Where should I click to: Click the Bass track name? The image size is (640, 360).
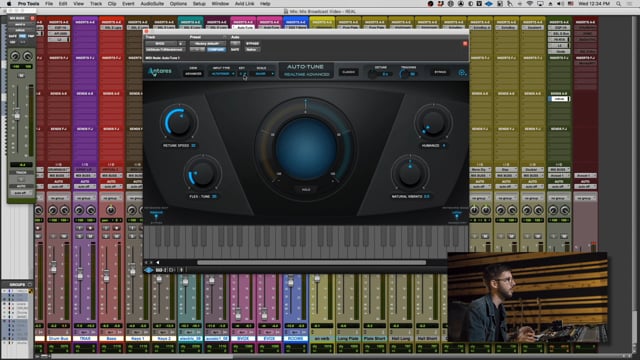[111, 338]
